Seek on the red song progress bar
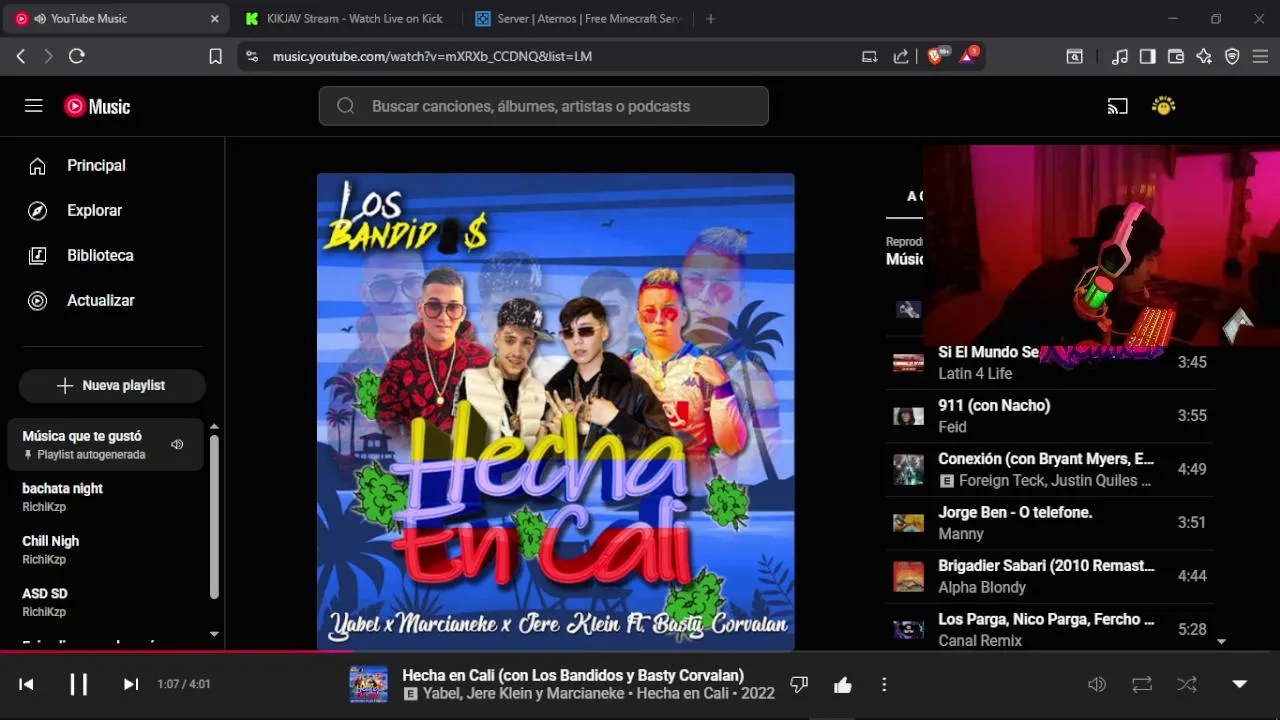The height and width of the screenshot is (720, 1280). tap(640, 652)
